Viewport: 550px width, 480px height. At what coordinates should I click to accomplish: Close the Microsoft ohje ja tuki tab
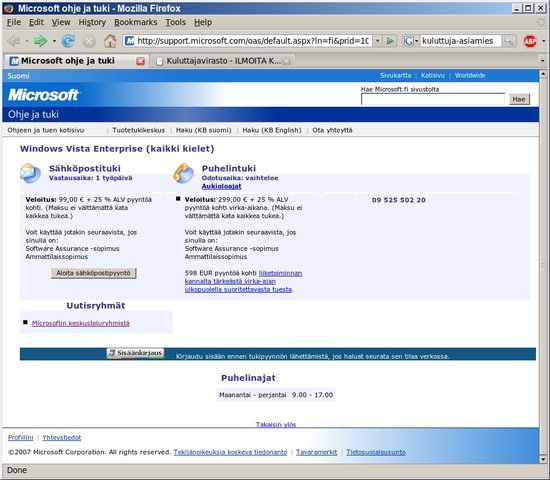point(140,61)
